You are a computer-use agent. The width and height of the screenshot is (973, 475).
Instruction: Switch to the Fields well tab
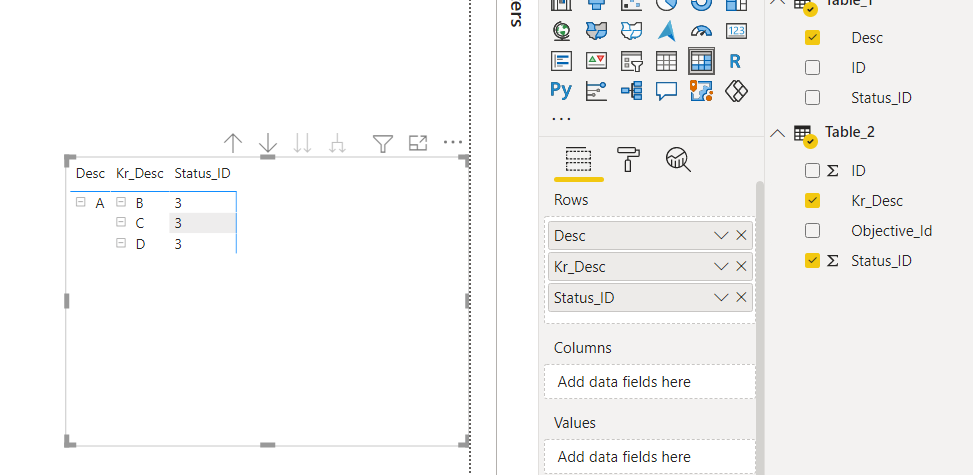[578, 161]
